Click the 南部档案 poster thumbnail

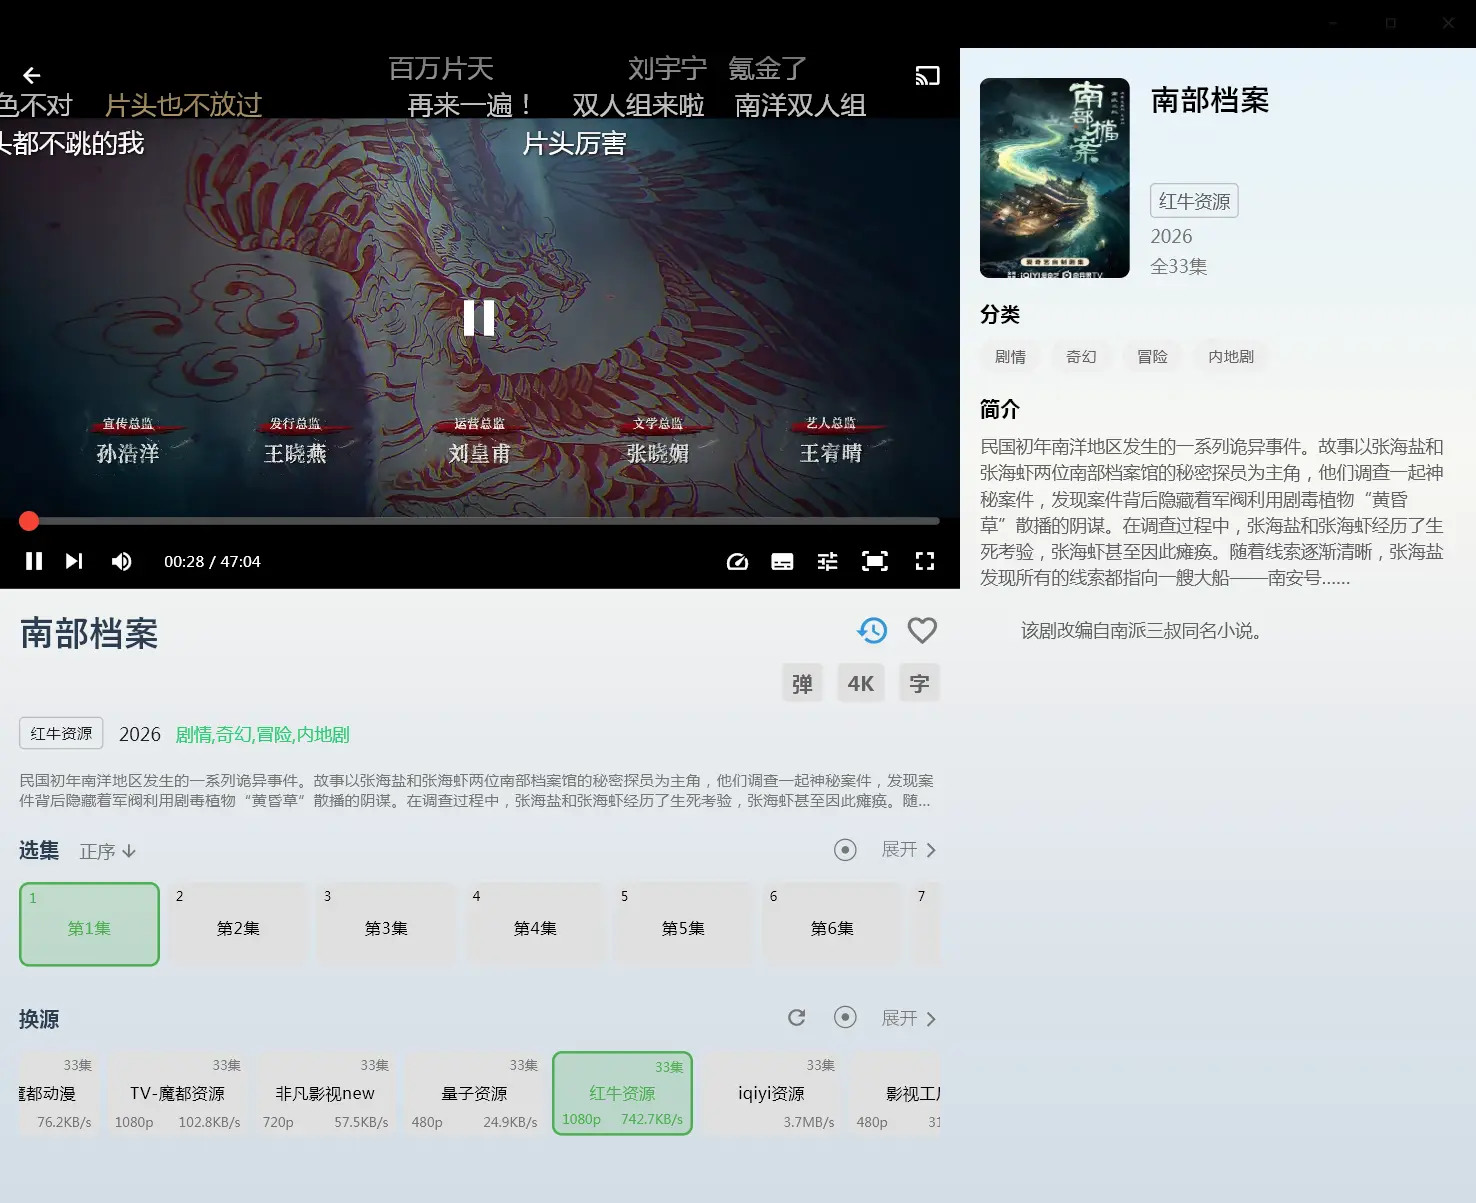tap(1055, 178)
